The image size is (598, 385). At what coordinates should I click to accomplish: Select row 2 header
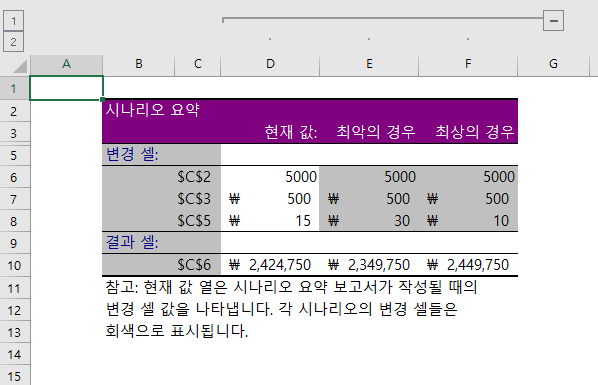(x=14, y=111)
